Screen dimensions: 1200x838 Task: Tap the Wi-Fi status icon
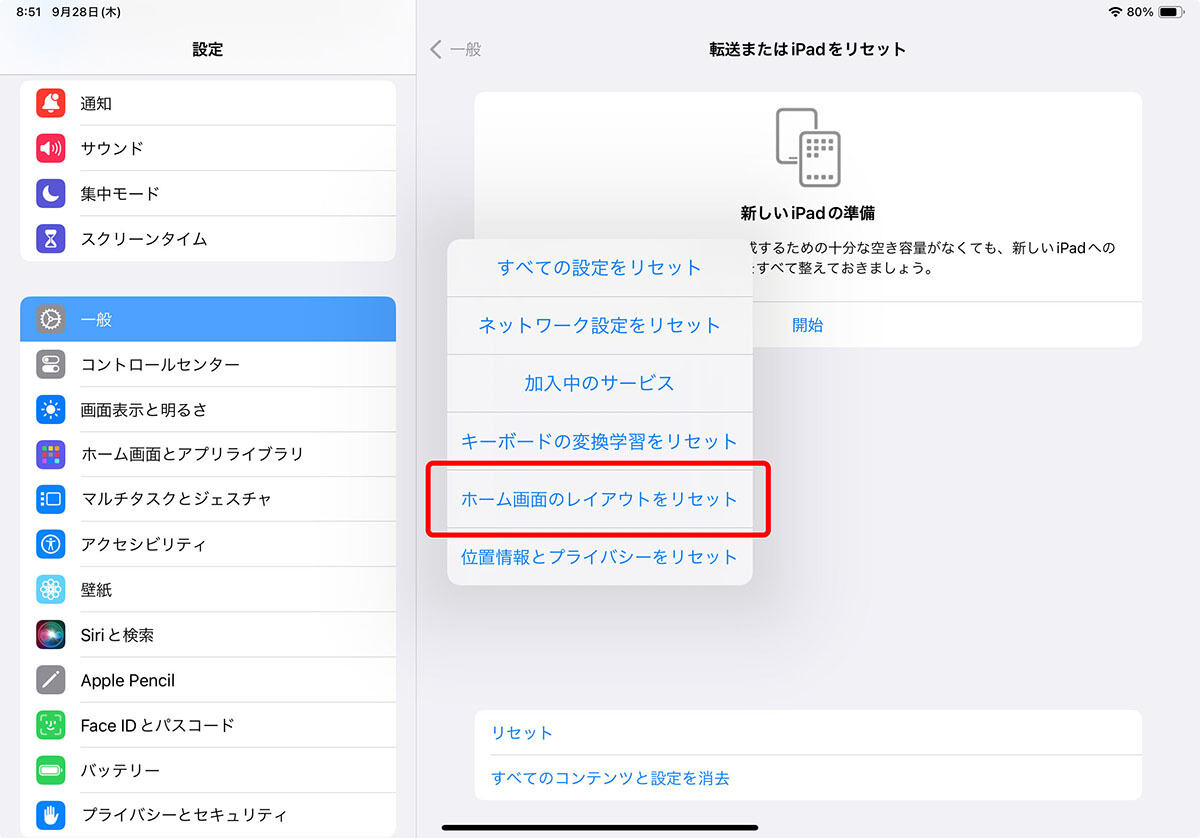(x=1115, y=12)
